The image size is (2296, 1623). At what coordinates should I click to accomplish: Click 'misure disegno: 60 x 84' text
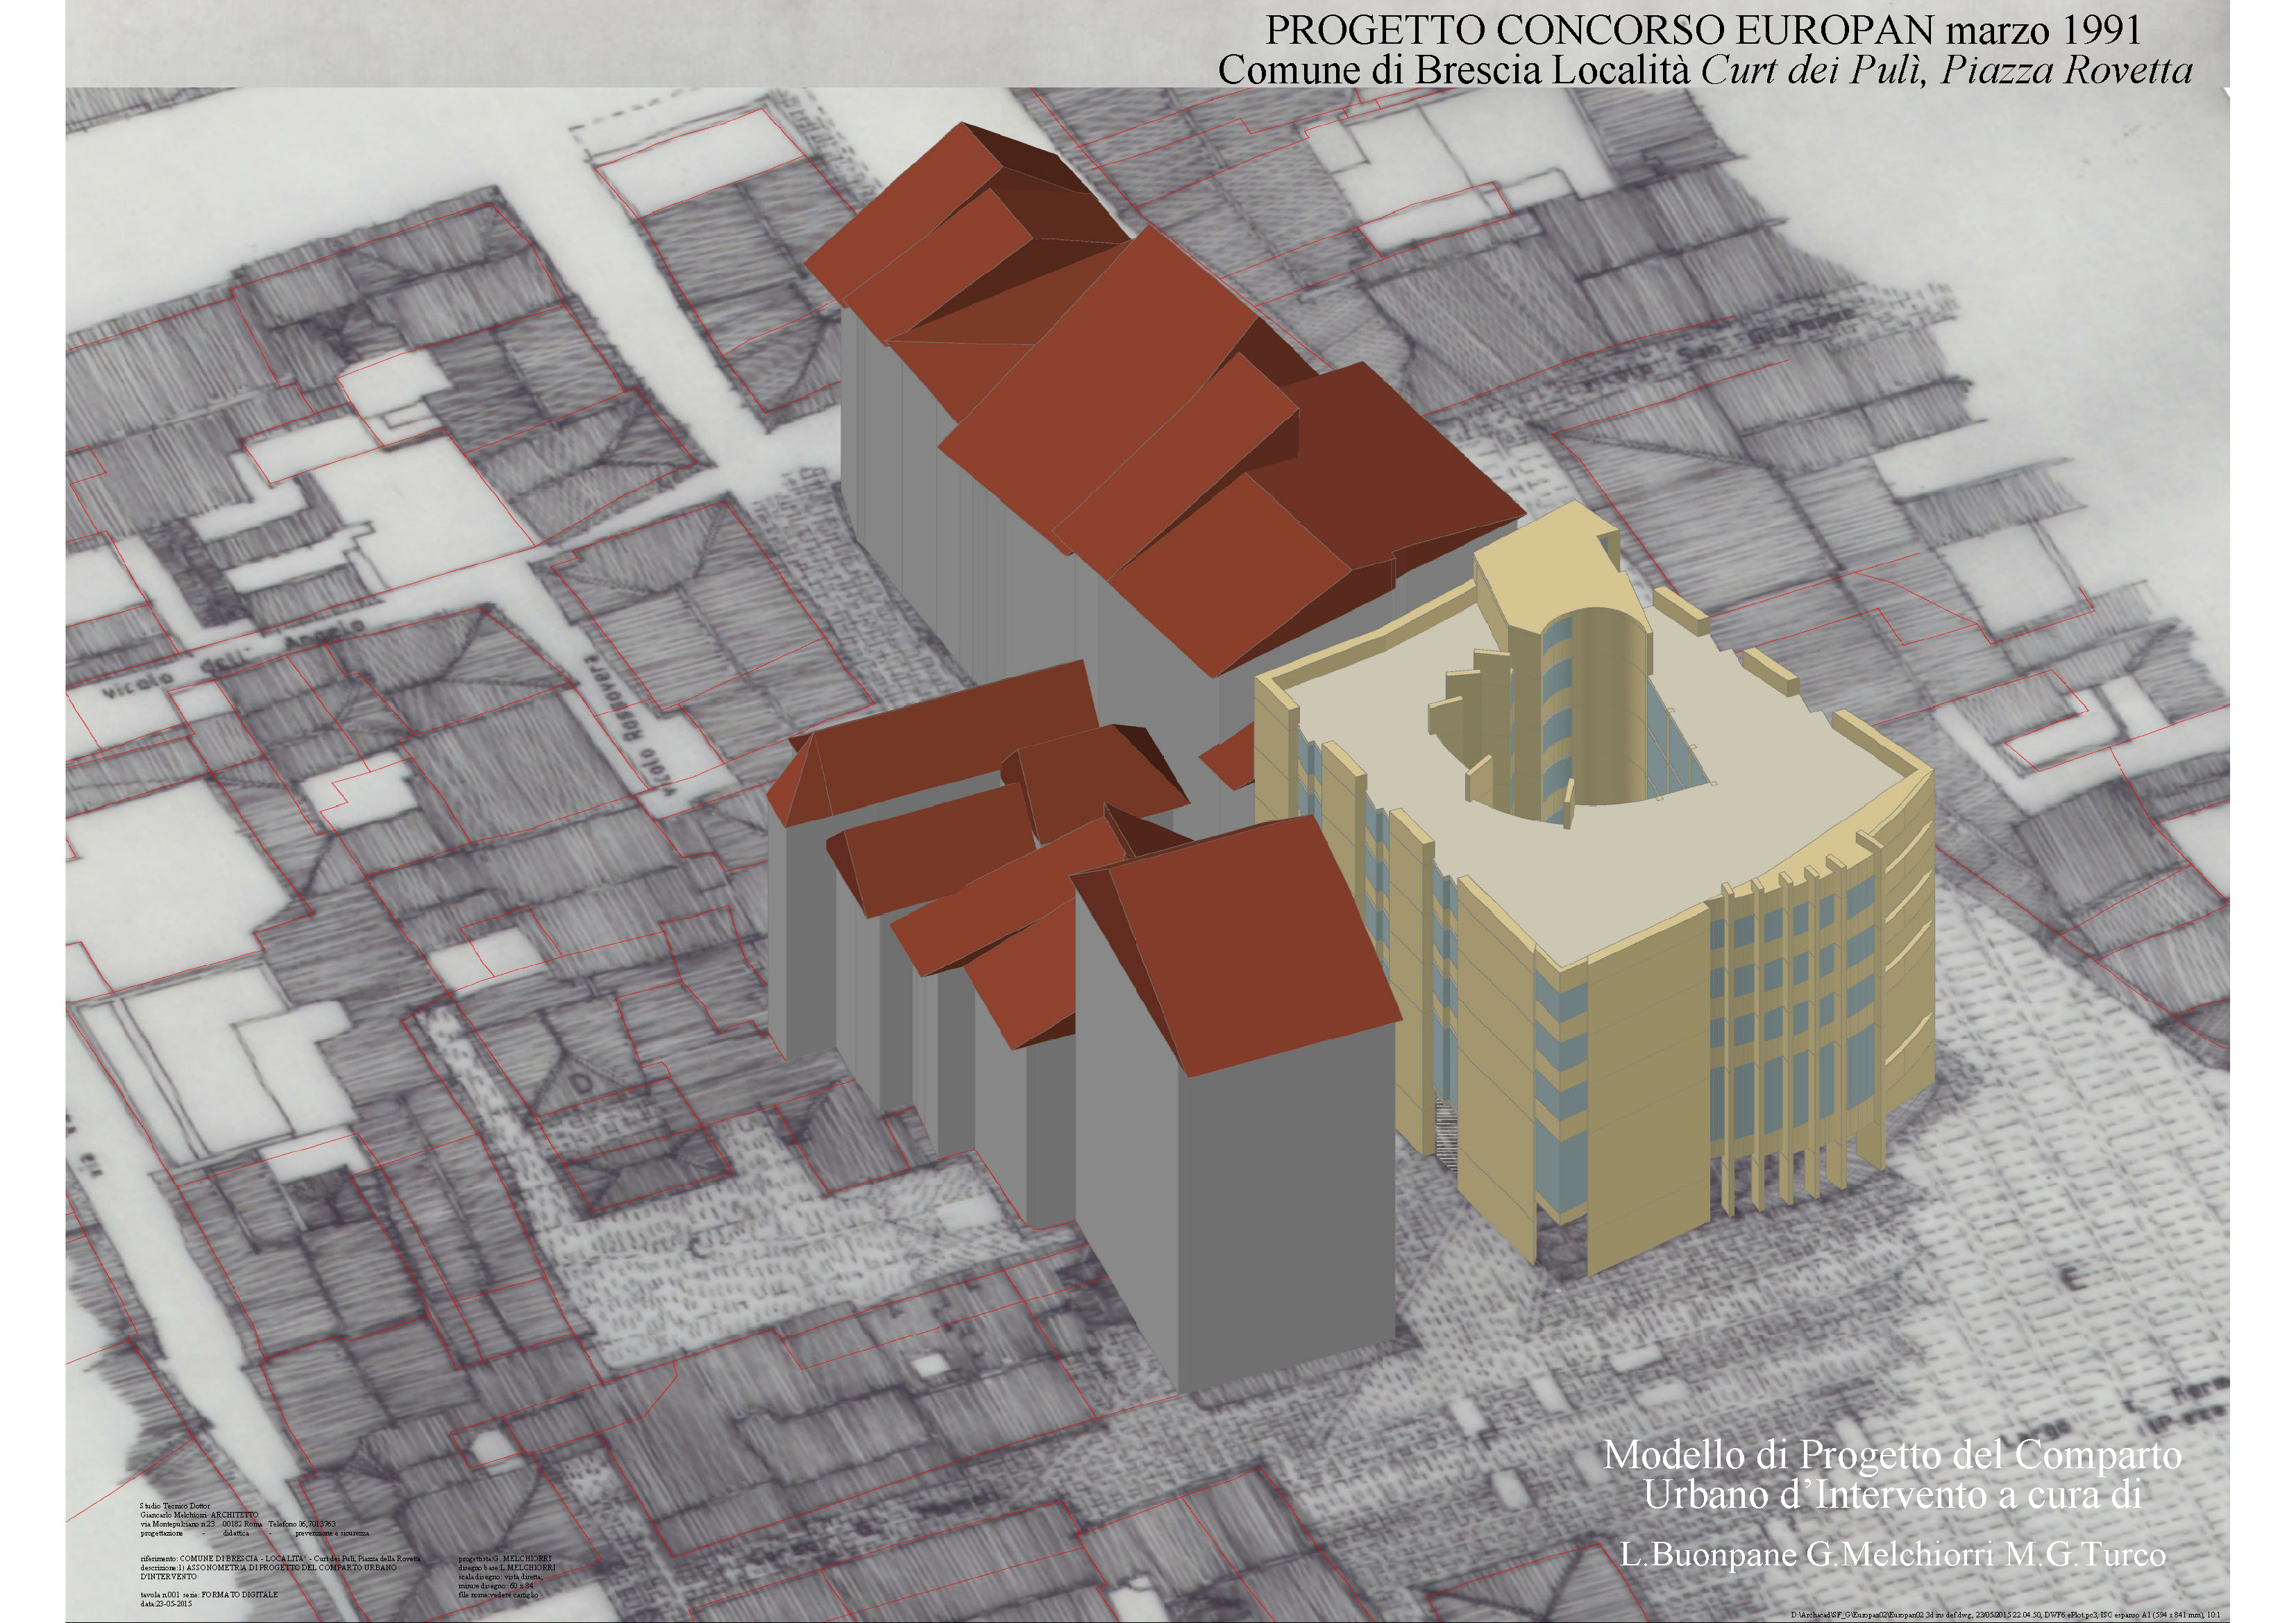coord(496,1586)
